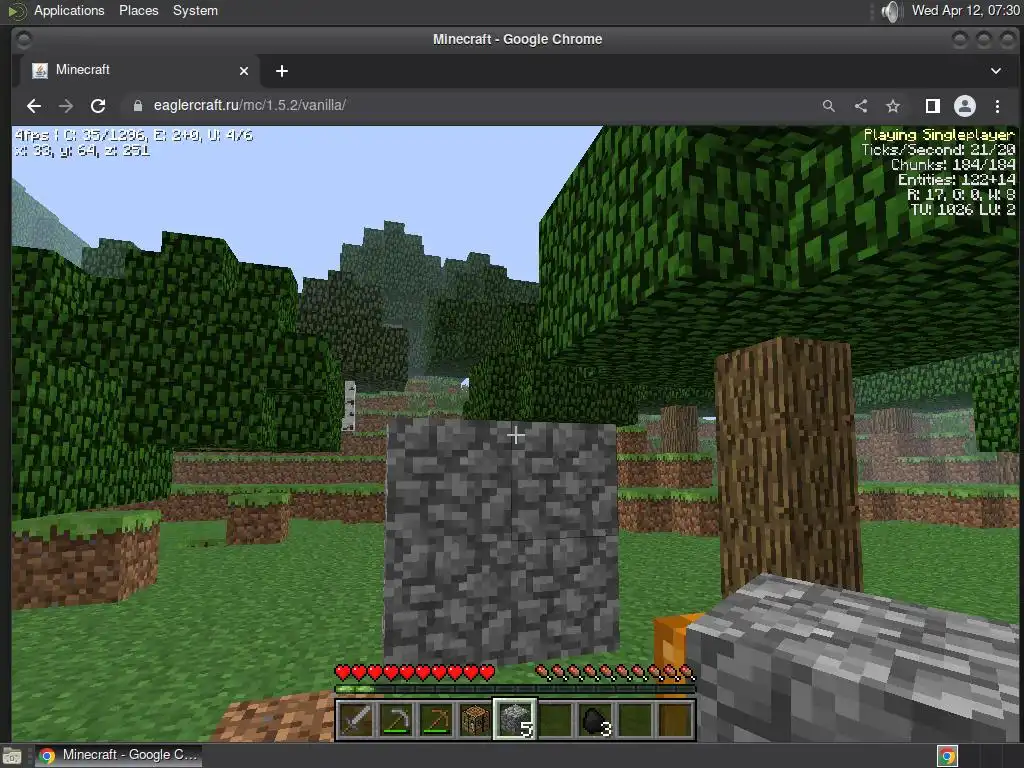Share this page with the share icon
Image resolution: width=1024 pixels, height=768 pixels.
(x=861, y=106)
